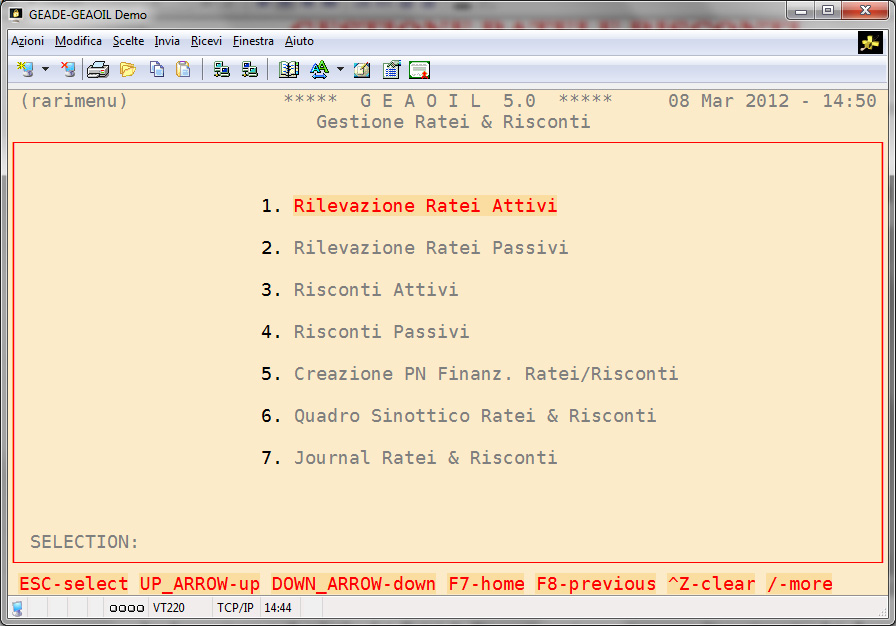Click the disconnect icon with red X
This screenshot has width=896, height=626.
(67, 69)
